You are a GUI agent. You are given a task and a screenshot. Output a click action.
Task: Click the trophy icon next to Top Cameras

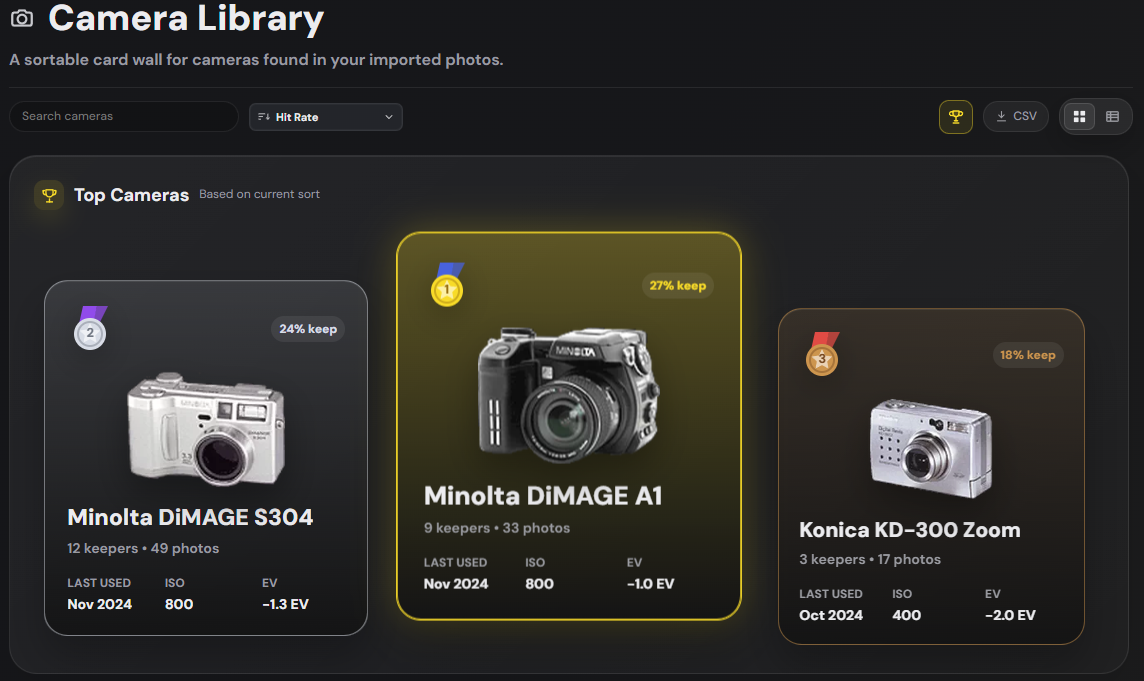[x=49, y=196]
